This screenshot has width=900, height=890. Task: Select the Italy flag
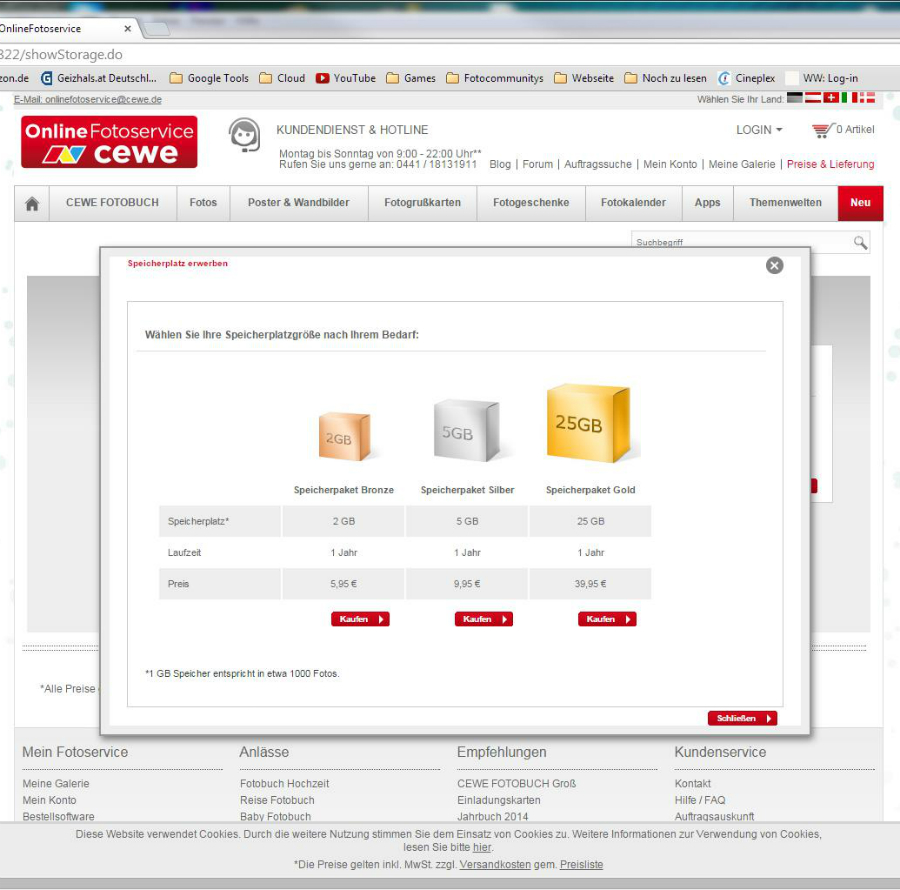click(849, 98)
